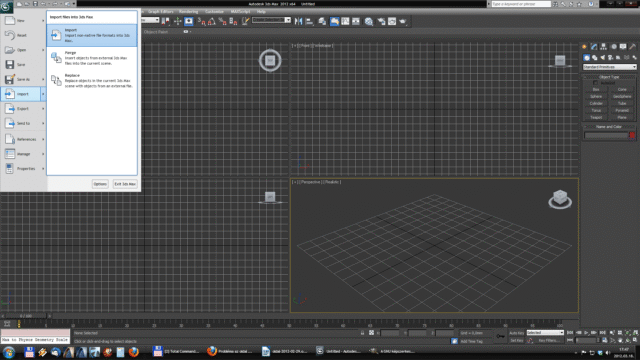Click the Align tool icon

(x=309, y=21)
